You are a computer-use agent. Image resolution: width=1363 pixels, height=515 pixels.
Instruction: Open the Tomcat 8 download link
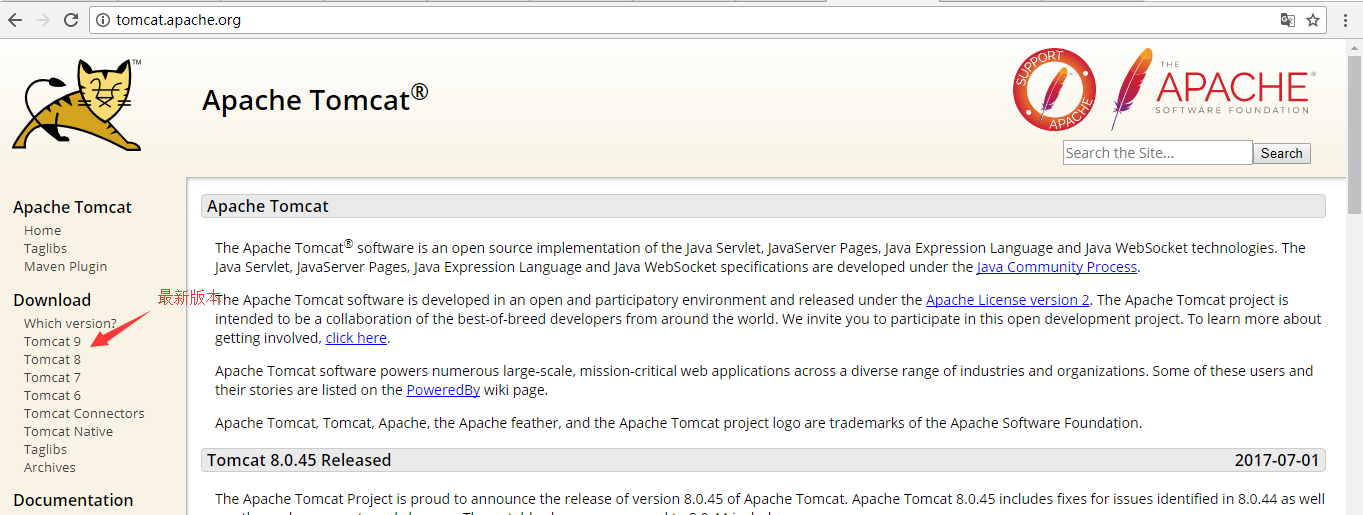pyautogui.click(x=52, y=359)
